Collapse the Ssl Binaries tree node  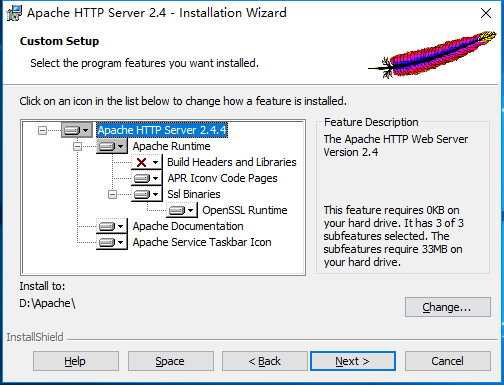pos(113,194)
